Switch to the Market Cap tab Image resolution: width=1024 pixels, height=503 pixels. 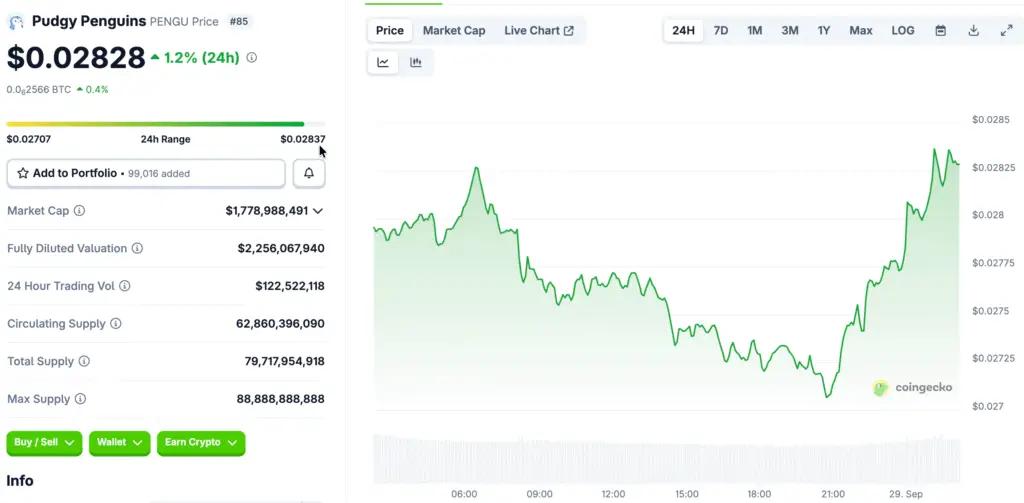[454, 31]
